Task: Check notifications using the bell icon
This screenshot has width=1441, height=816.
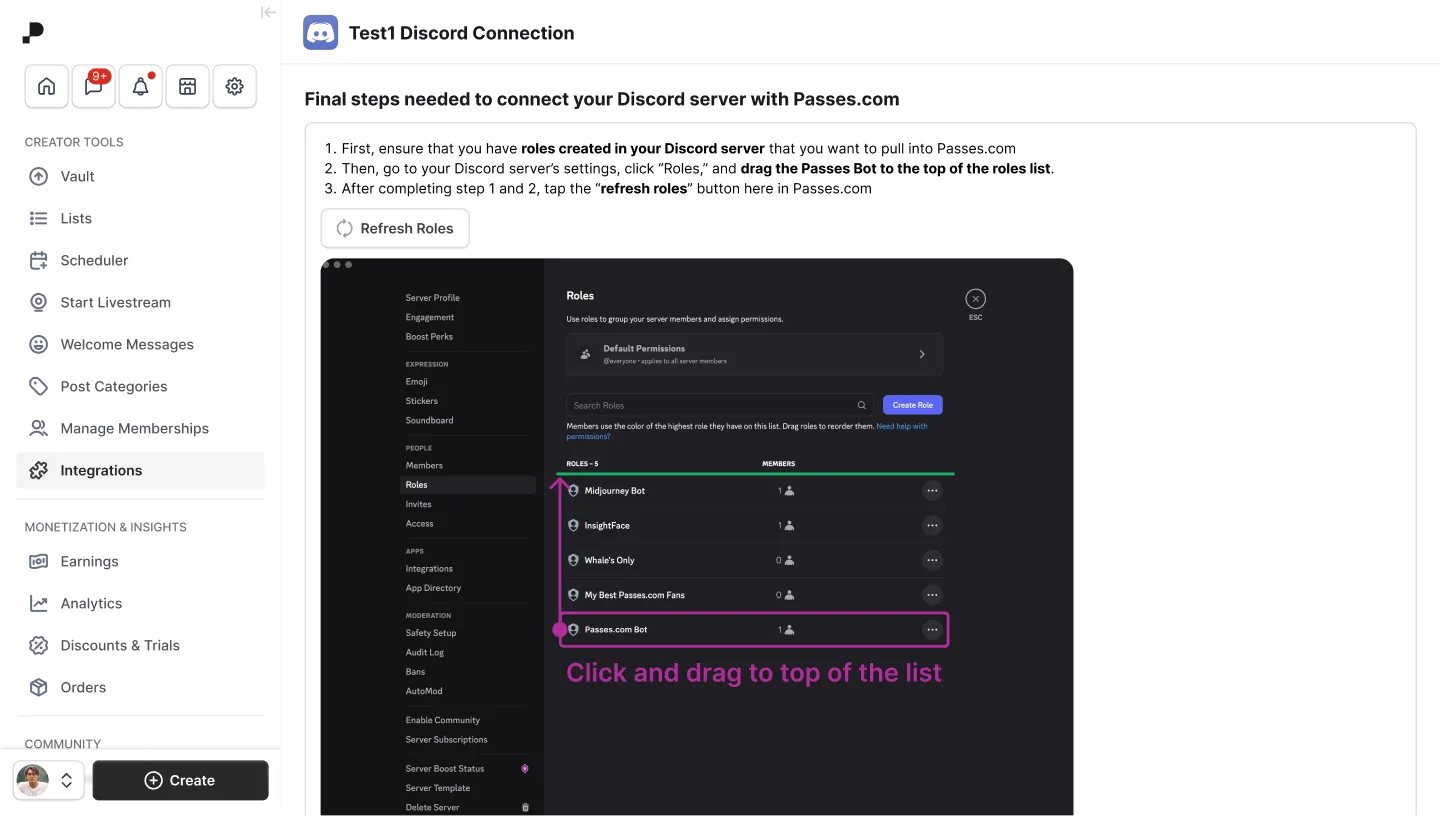Action: [x=140, y=86]
